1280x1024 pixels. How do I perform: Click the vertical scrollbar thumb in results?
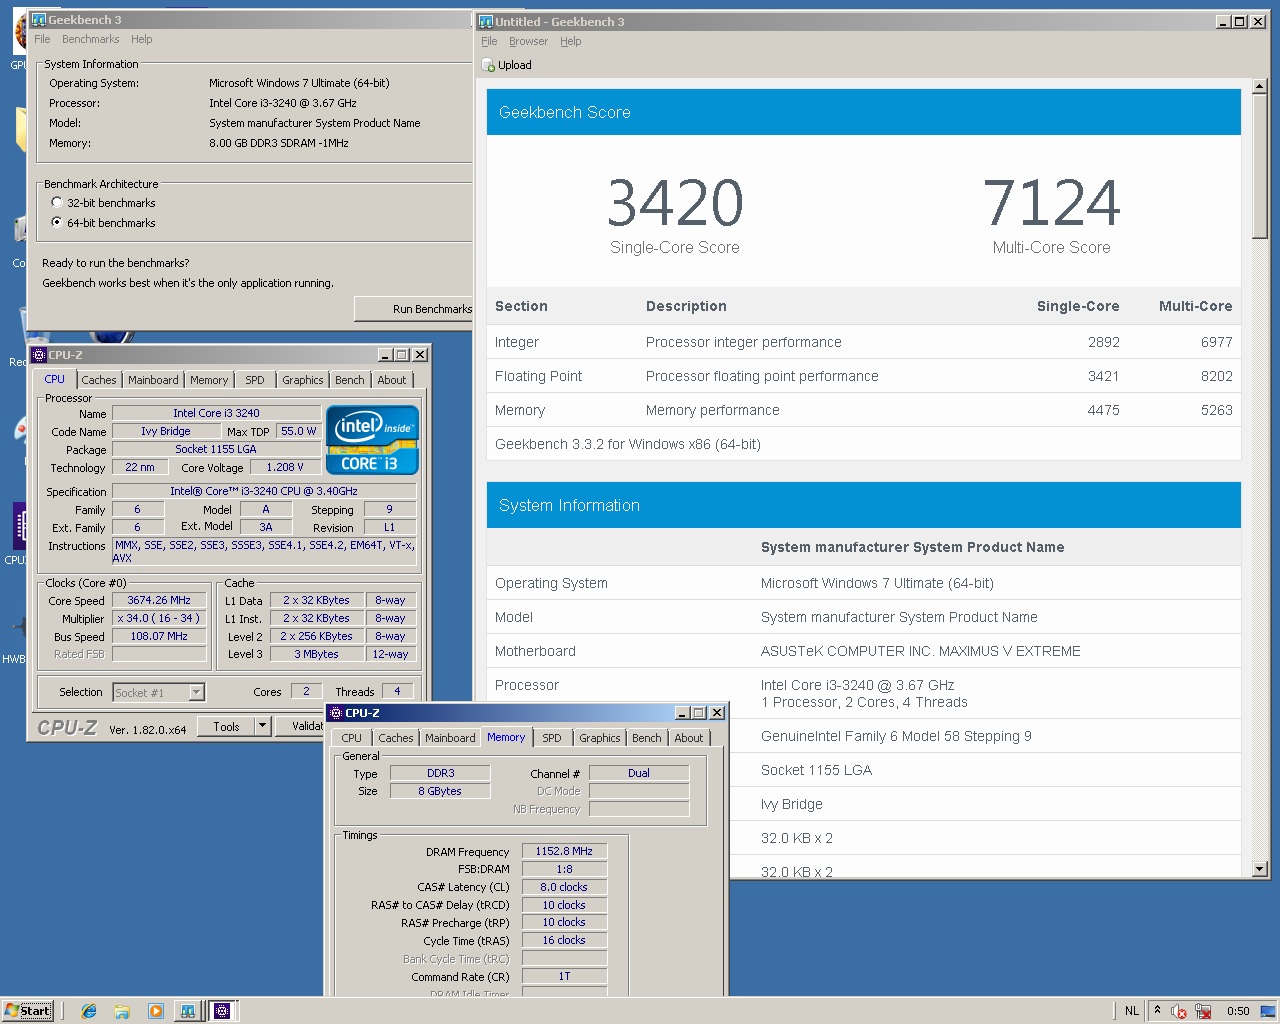[1260, 167]
